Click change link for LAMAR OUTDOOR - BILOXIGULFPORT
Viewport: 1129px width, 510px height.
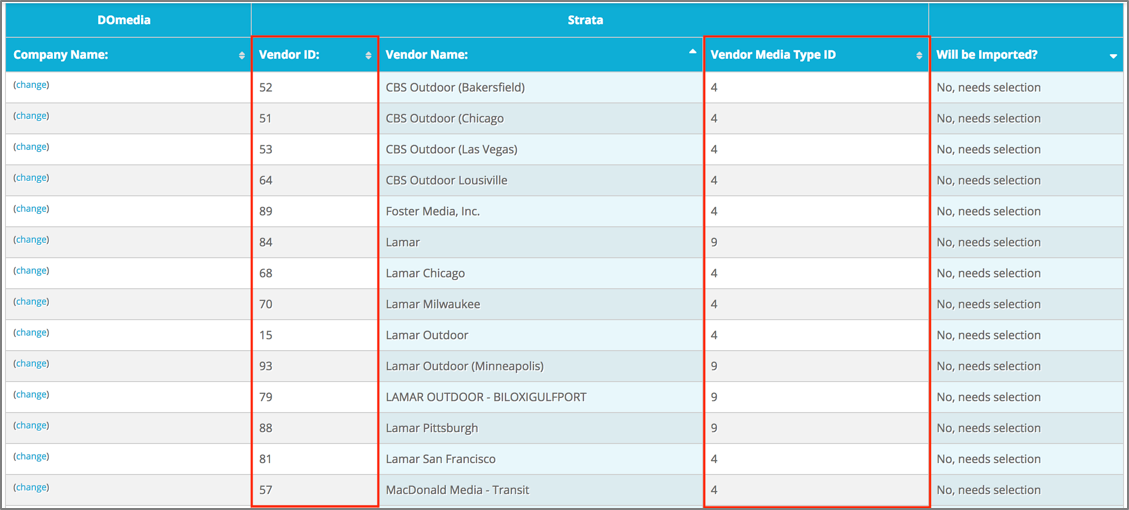coord(32,395)
